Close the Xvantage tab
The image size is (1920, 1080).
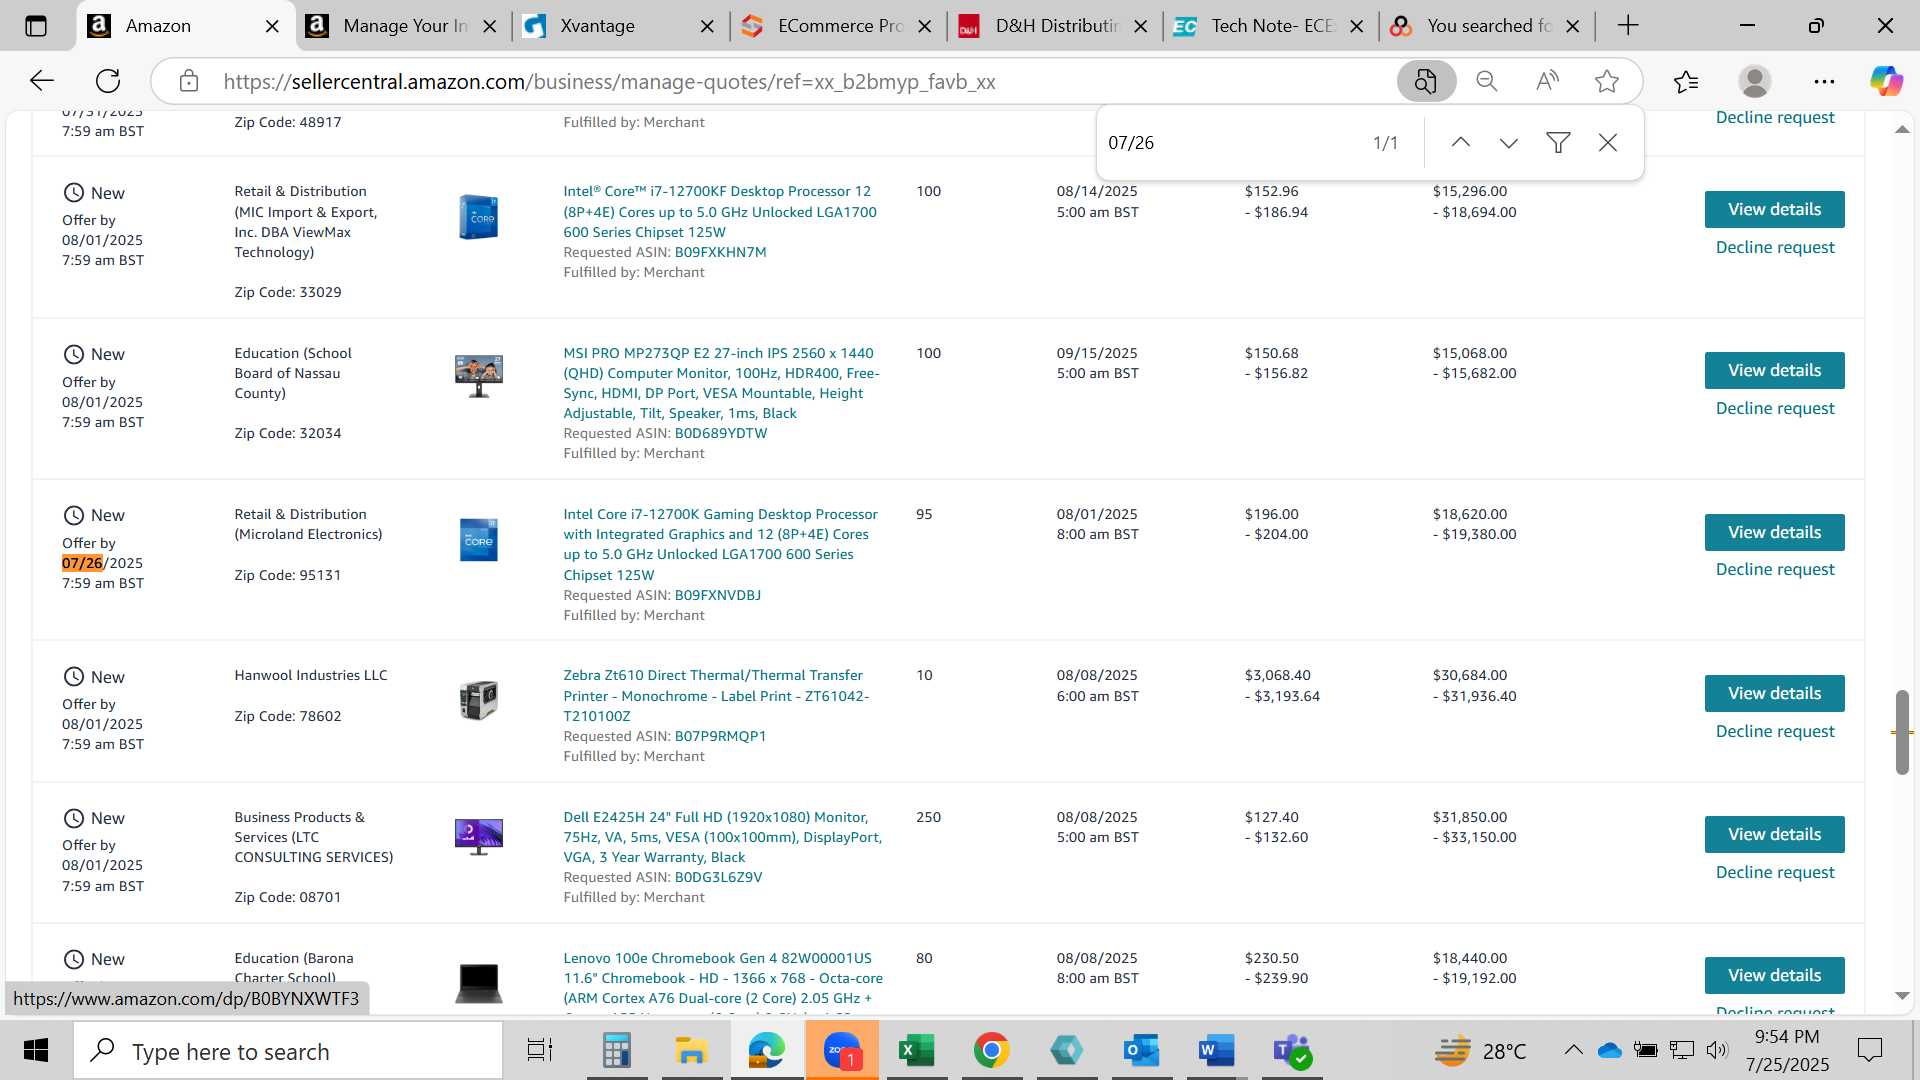pyautogui.click(x=707, y=27)
